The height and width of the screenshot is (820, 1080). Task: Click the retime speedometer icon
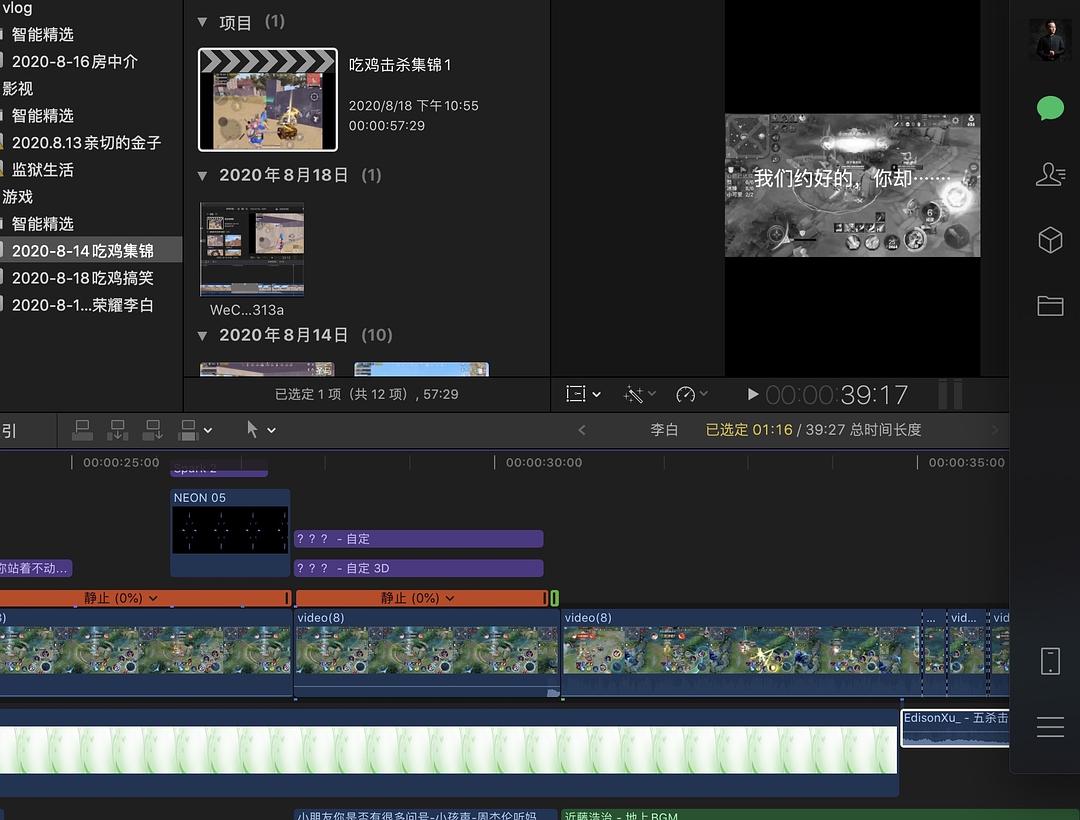pyautogui.click(x=685, y=395)
